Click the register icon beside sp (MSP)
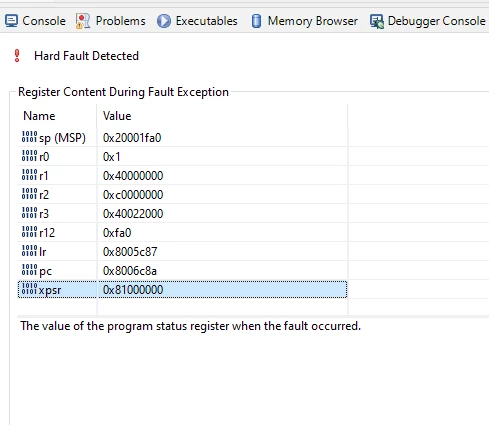489x425 pixels. pyautogui.click(x=29, y=137)
